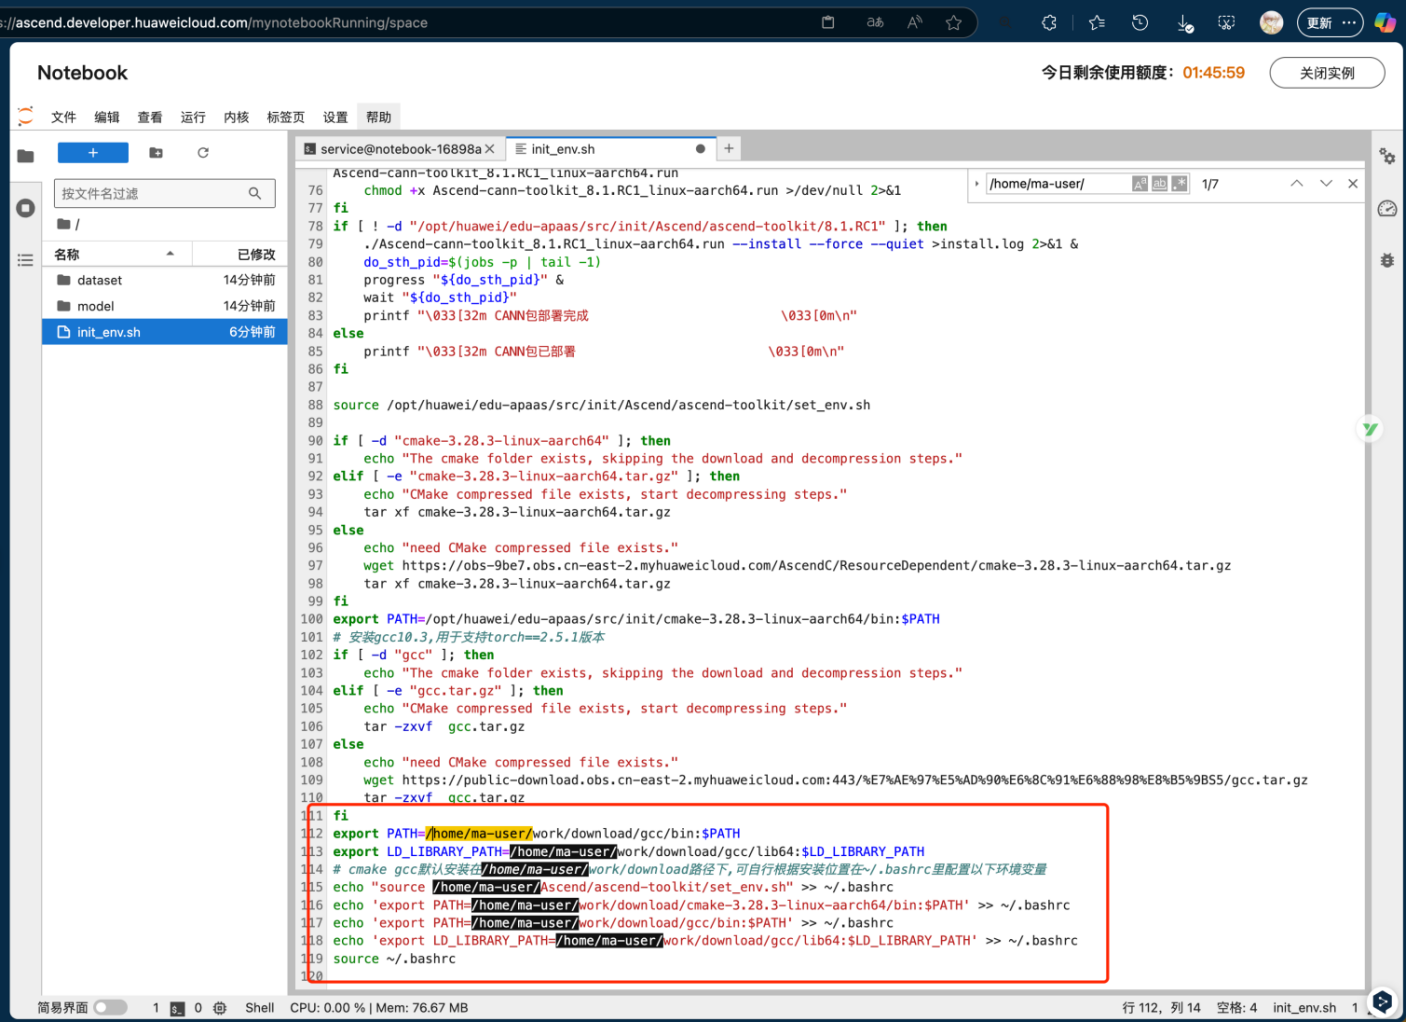Open the browser profile avatar
1407x1022 pixels.
click(1271, 22)
